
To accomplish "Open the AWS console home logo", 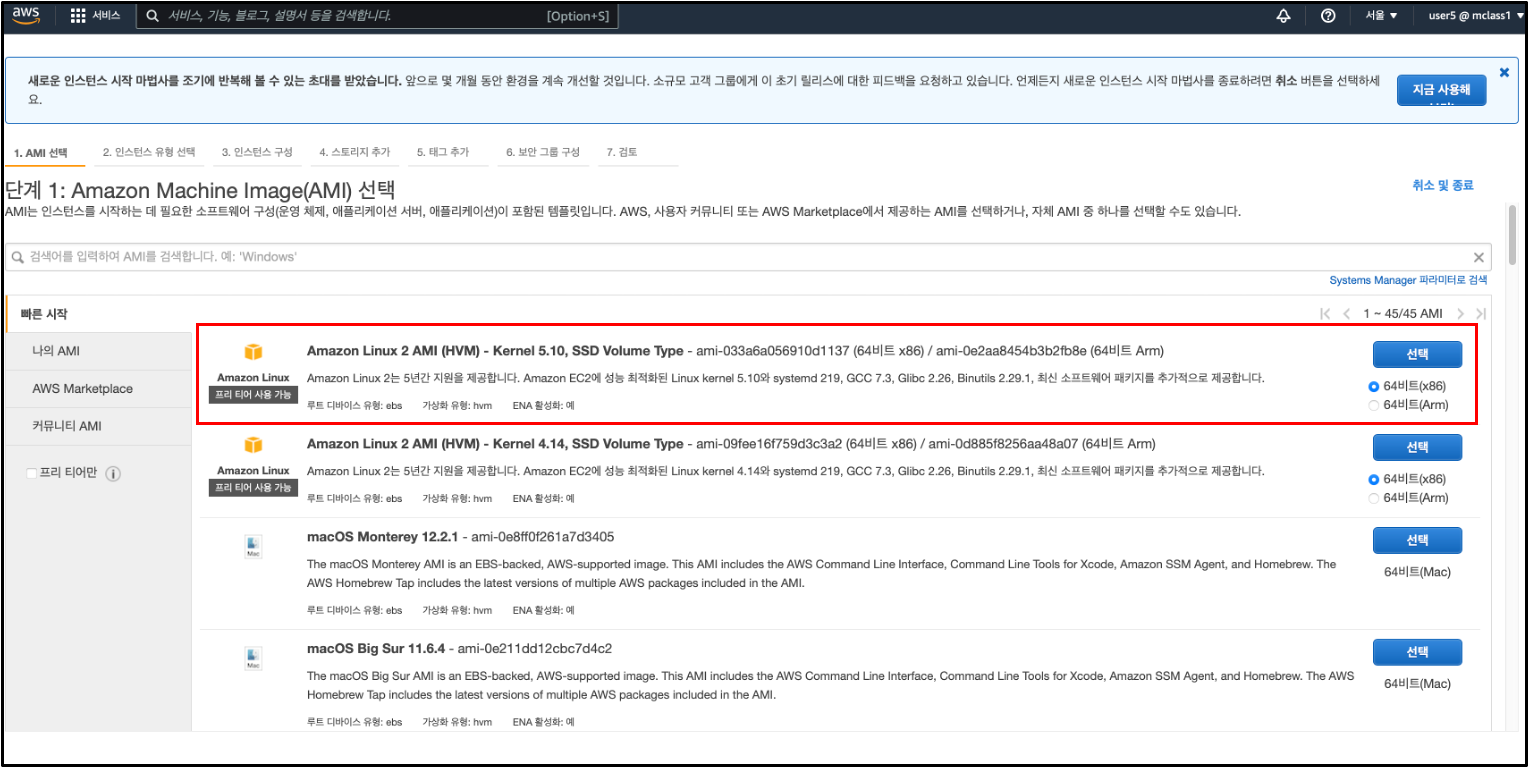I will [25, 15].
